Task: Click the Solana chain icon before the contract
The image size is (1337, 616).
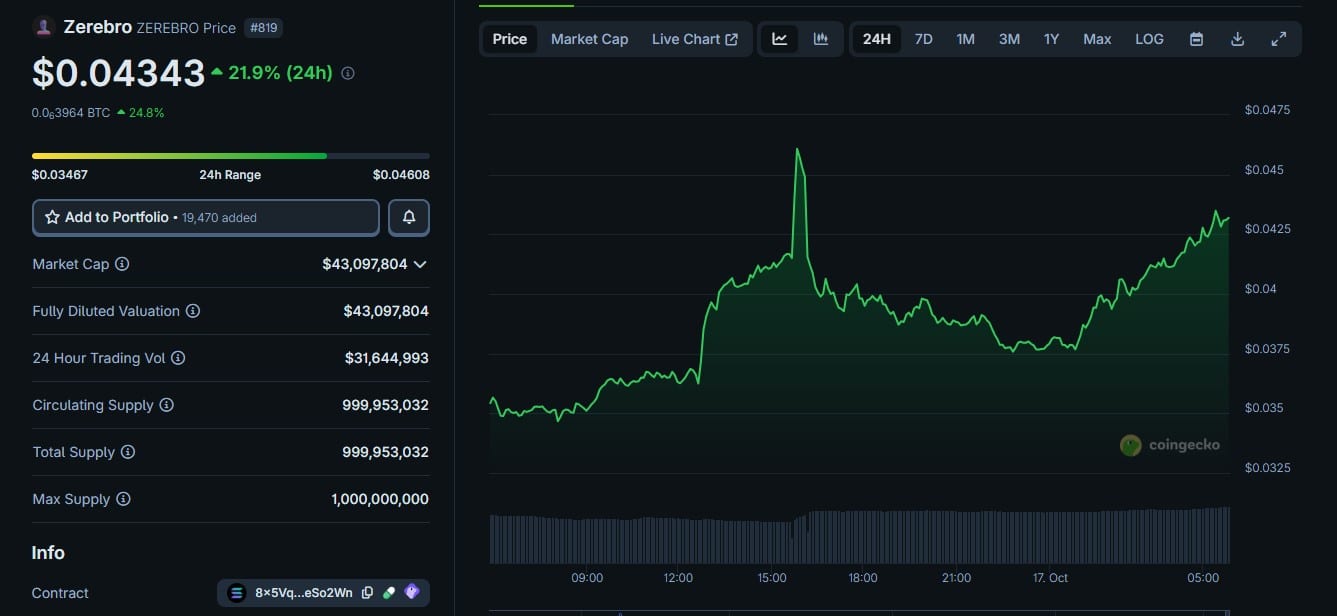Action: pyautogui.click(x=235, y=592)
